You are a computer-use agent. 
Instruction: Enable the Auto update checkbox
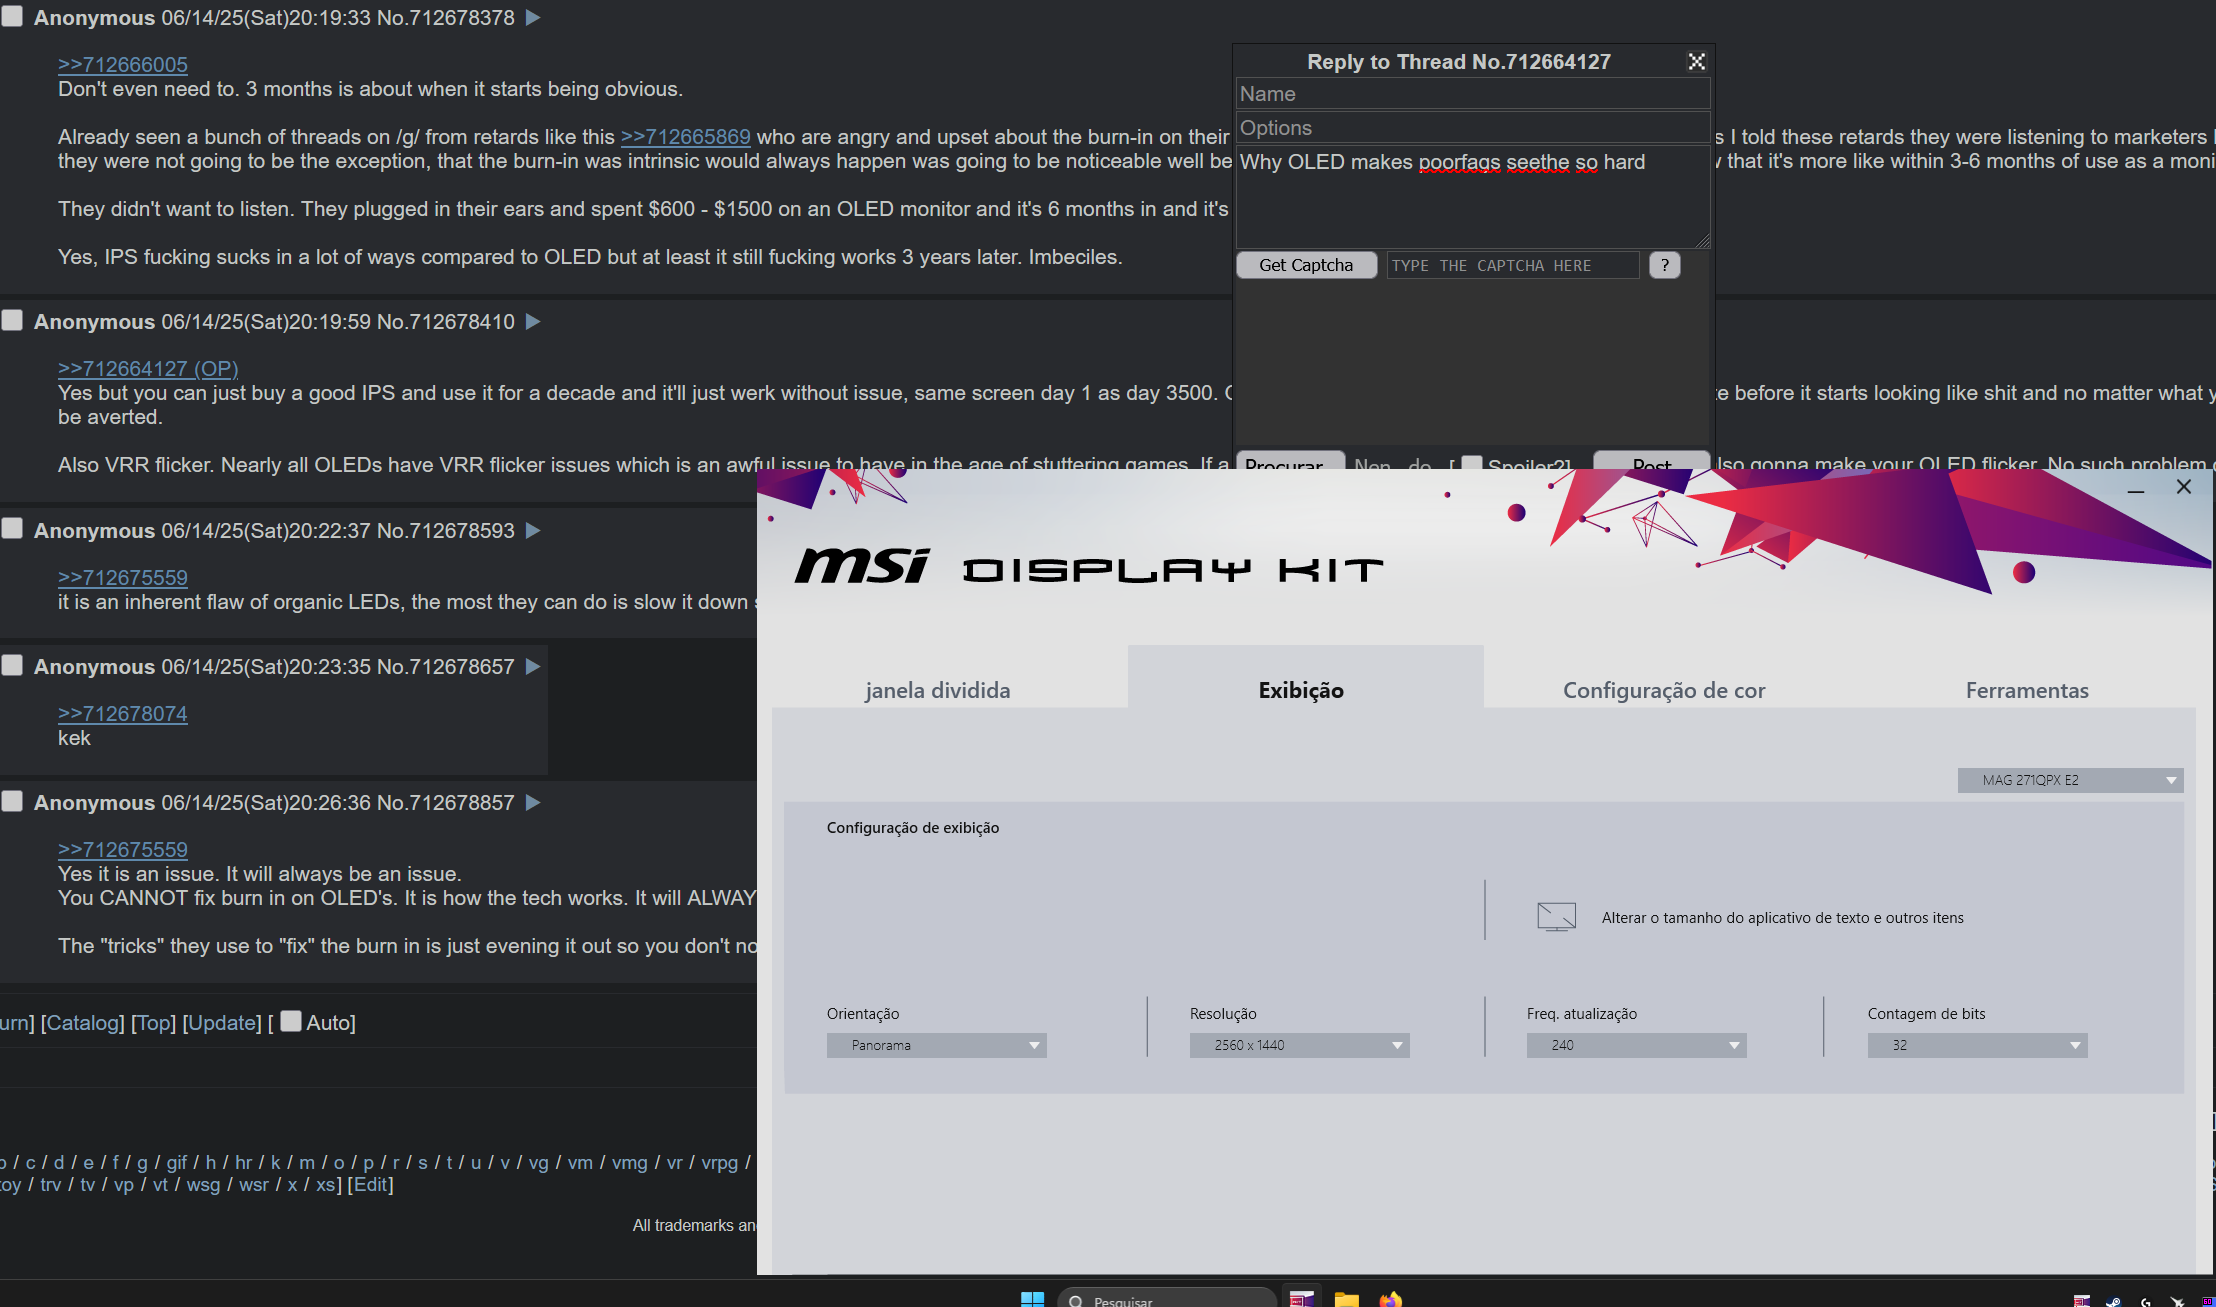[x=291, y=1021]
